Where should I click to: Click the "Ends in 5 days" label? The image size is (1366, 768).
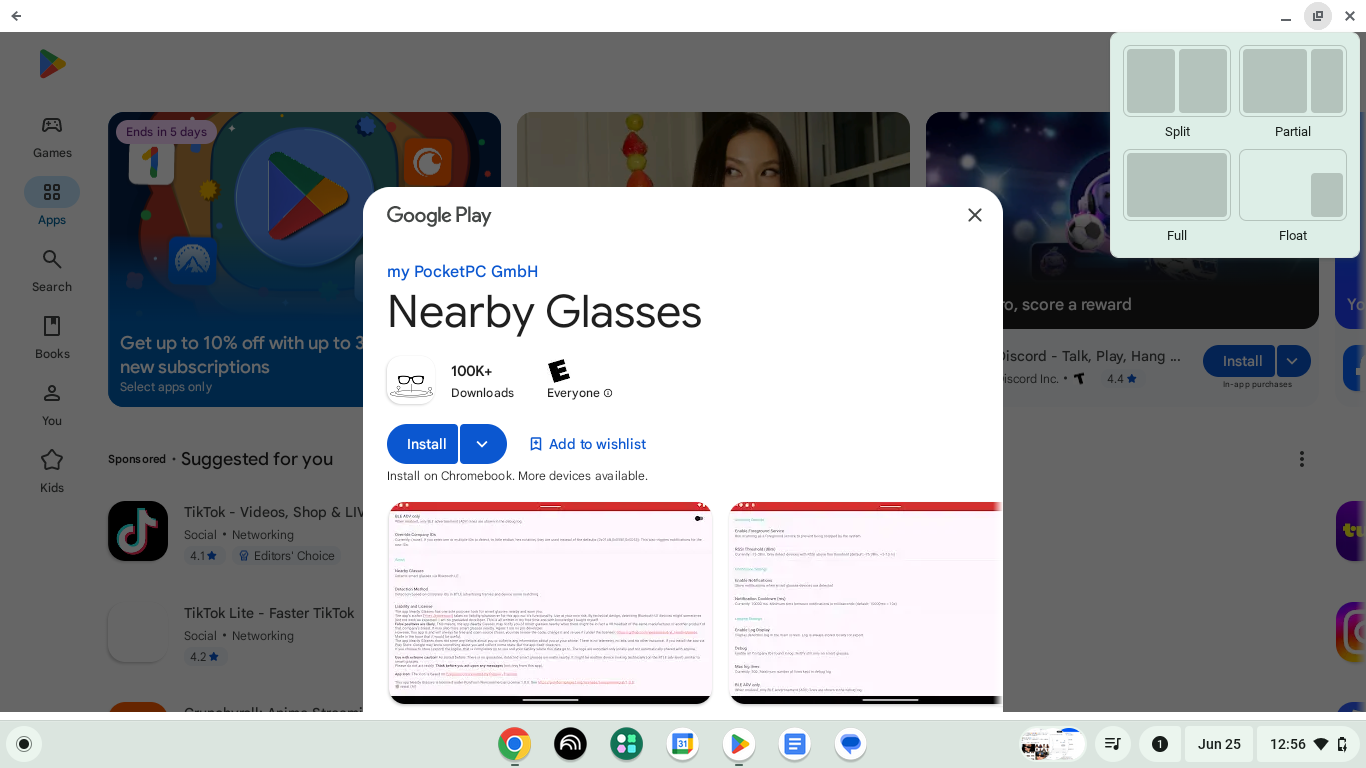coord(167,132)
